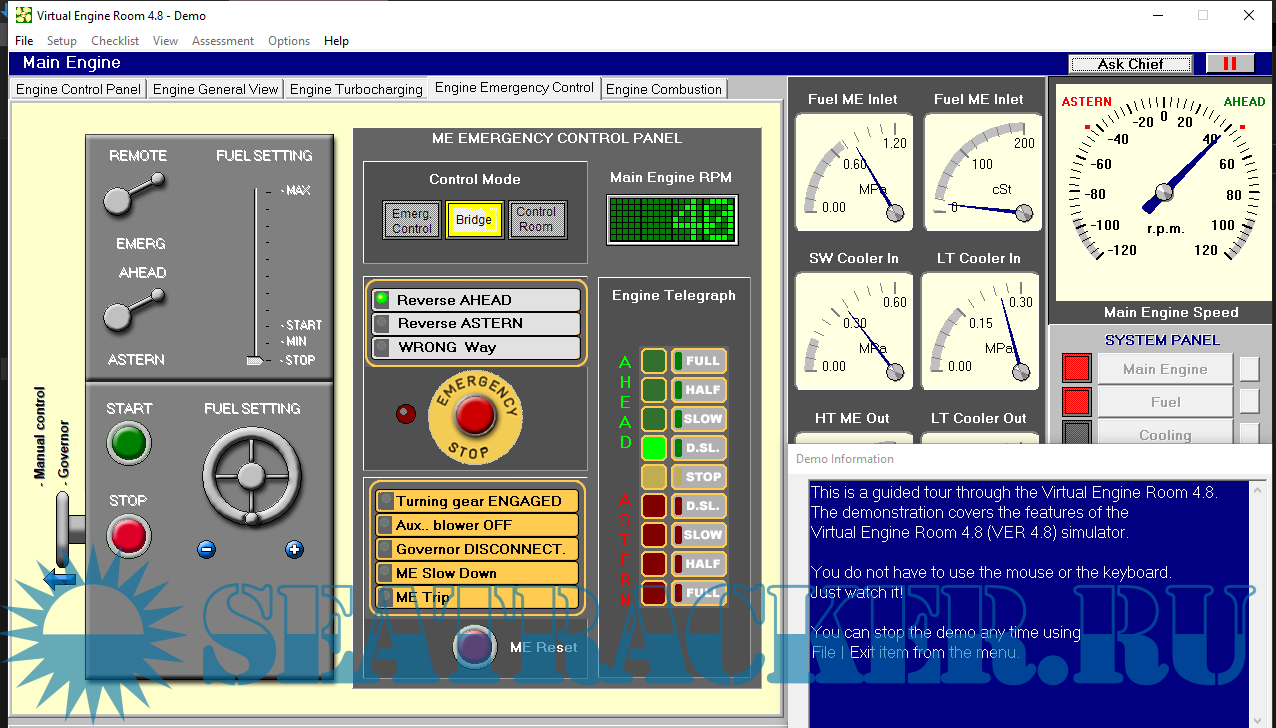Image resolution: width=1276 pixels, height=728 pixels.
Task: Click the blue Manual control arrow
Action: point(60,578)
